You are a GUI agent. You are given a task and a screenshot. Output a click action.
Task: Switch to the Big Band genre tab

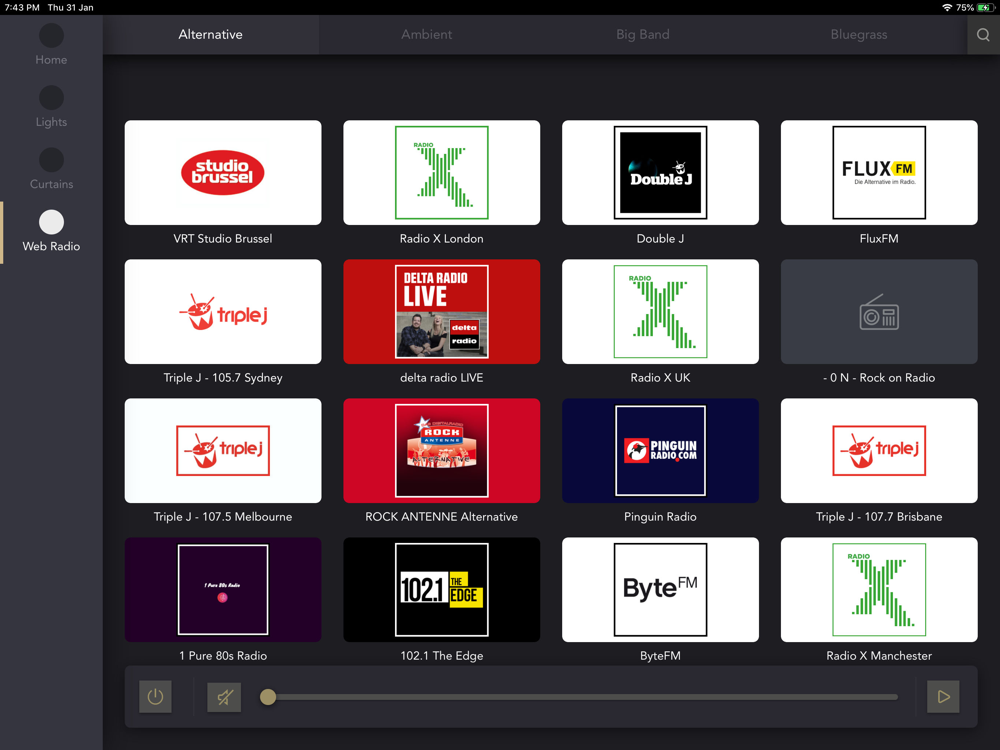pos(643,34)
